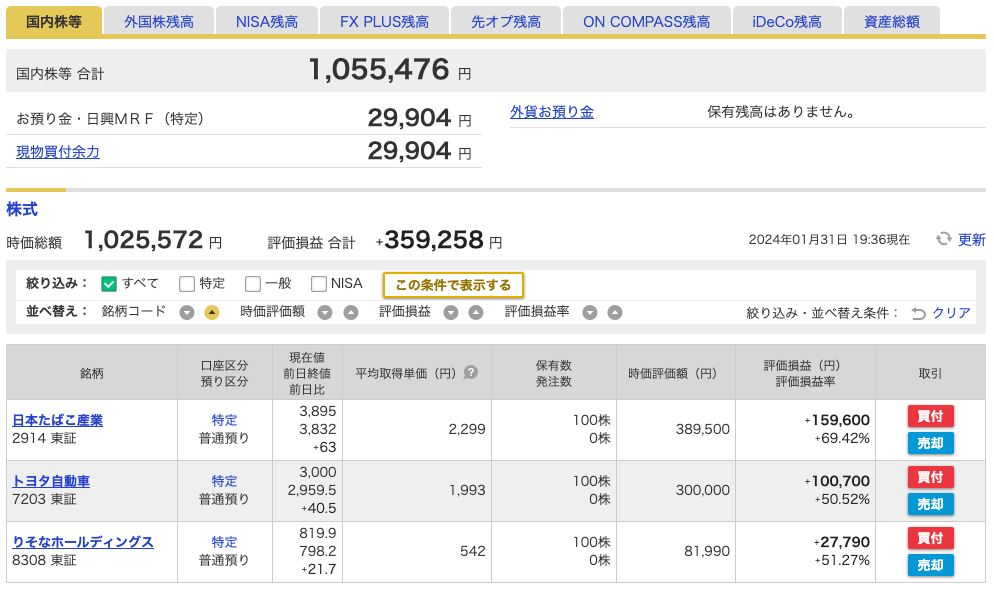994x591 pixels.
Task: Click 8308 東証 code text
Action: [44, 560]
